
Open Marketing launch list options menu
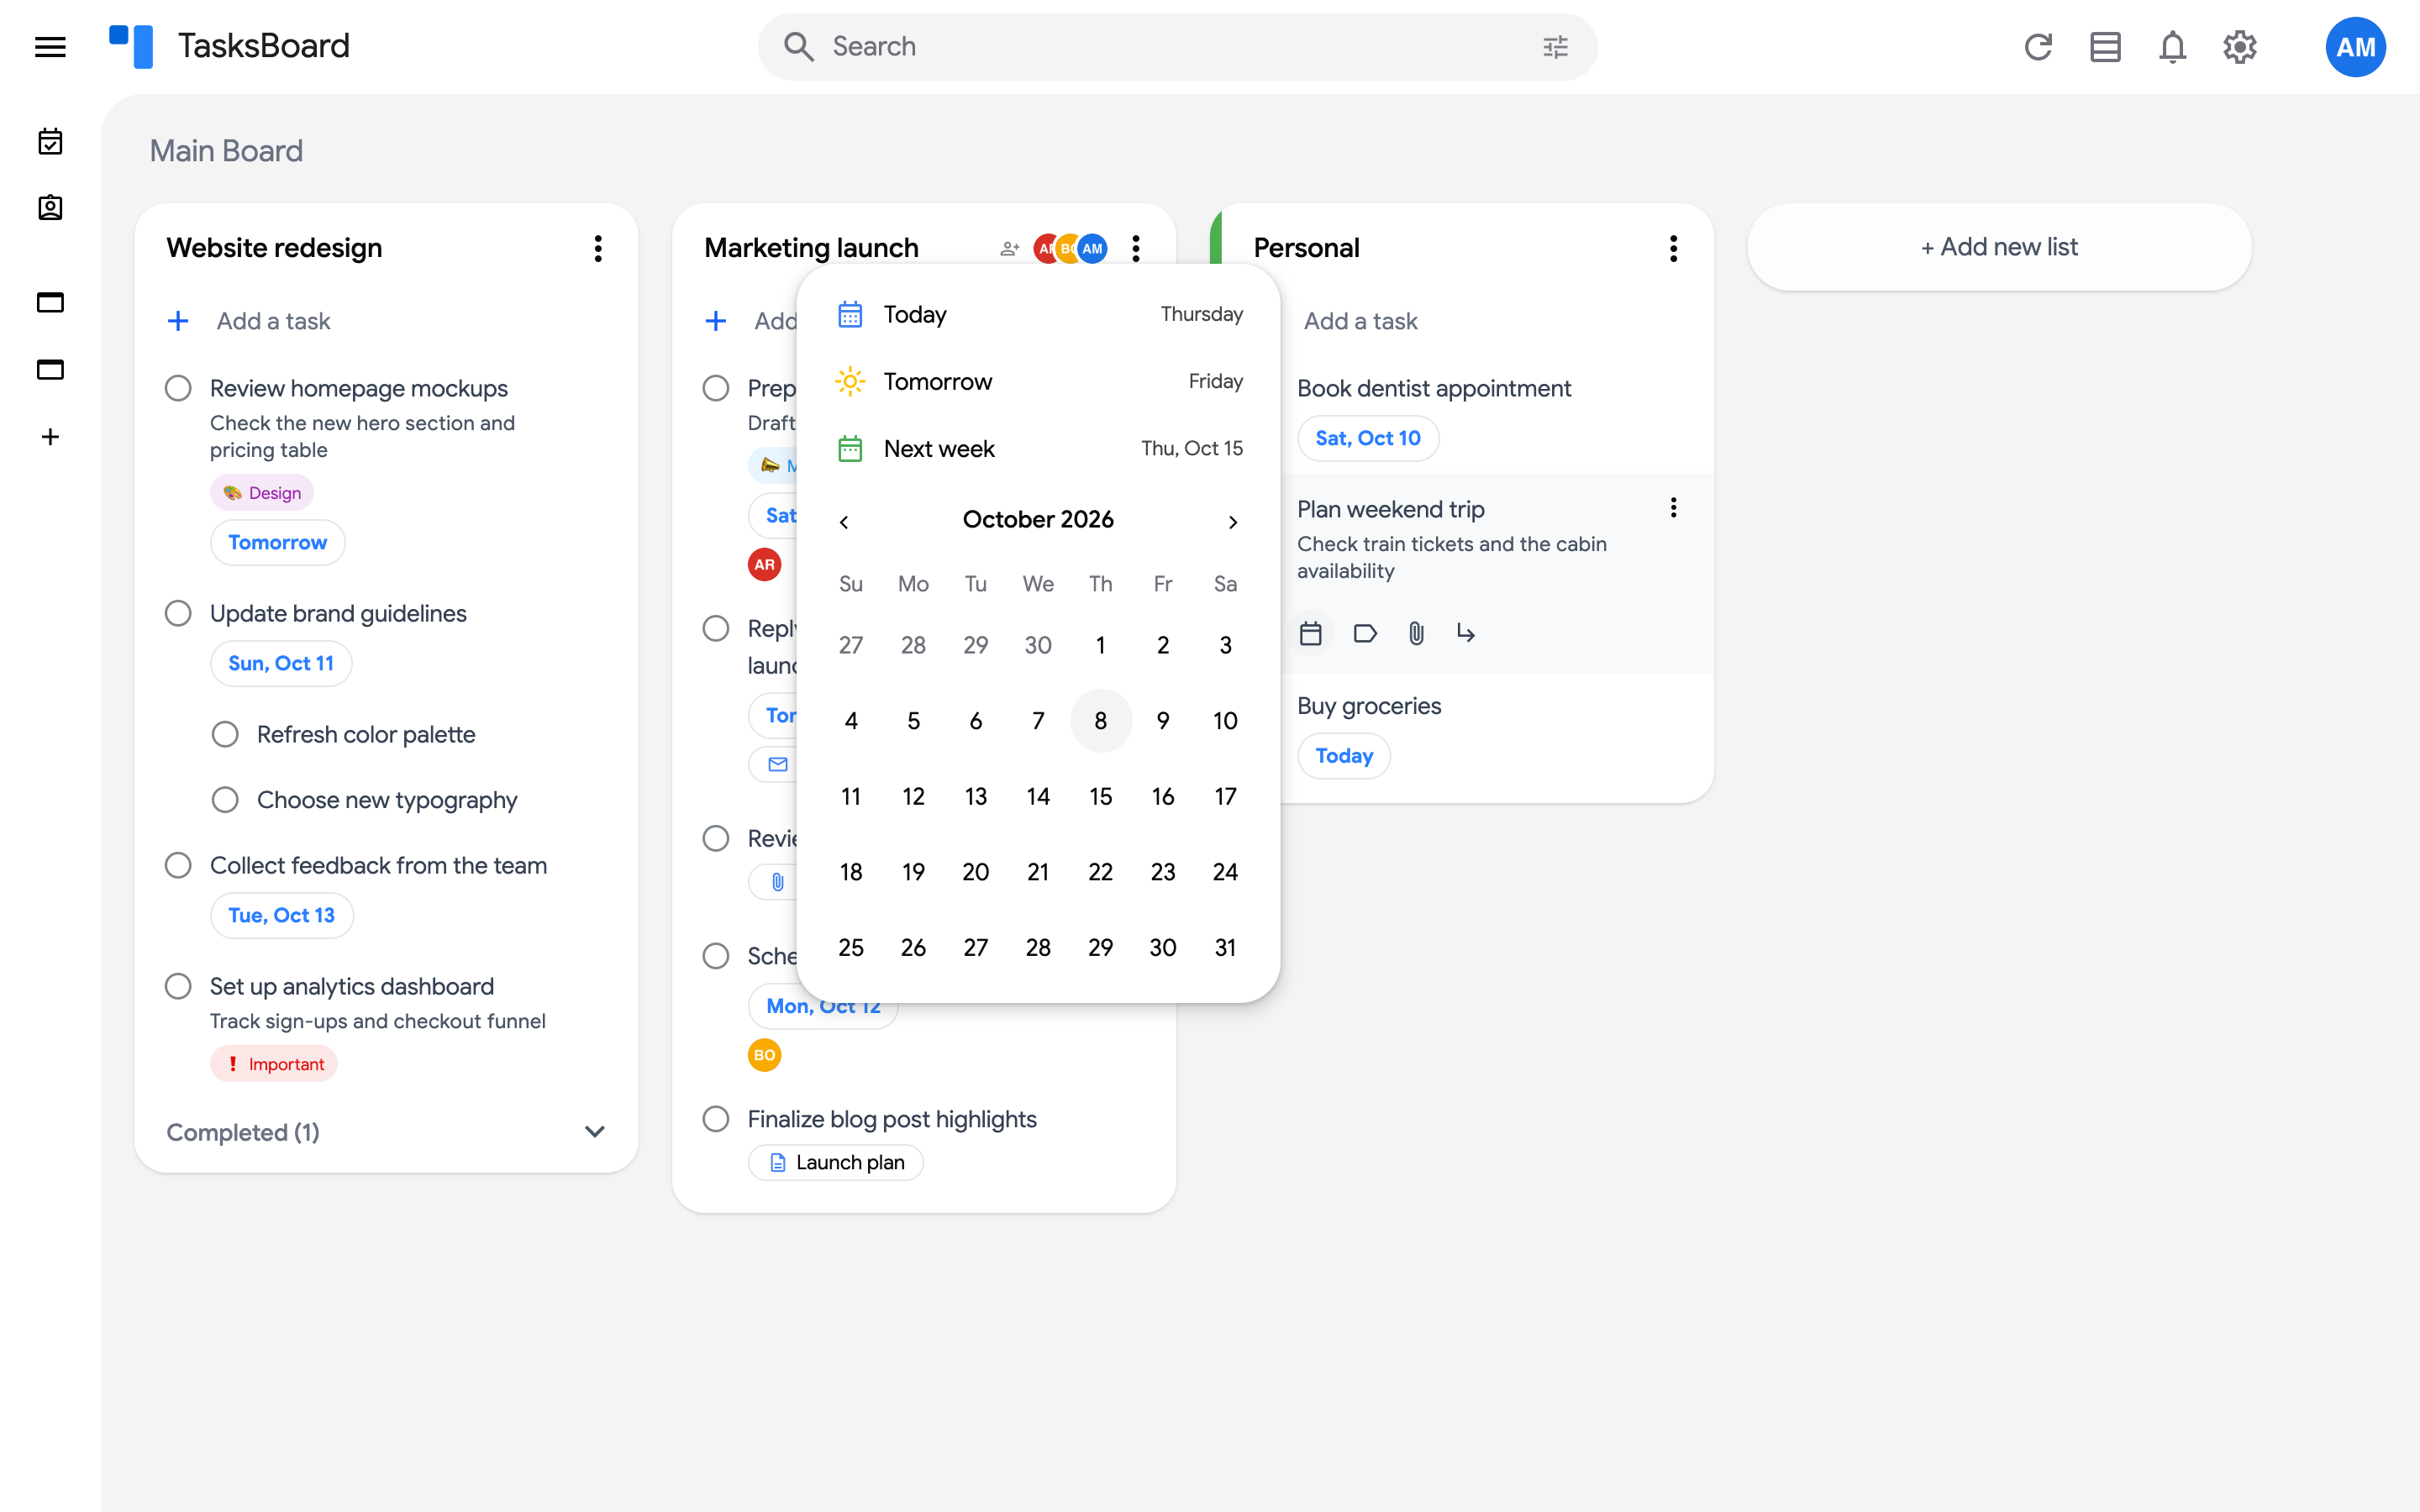click(x=1136, y=248)
